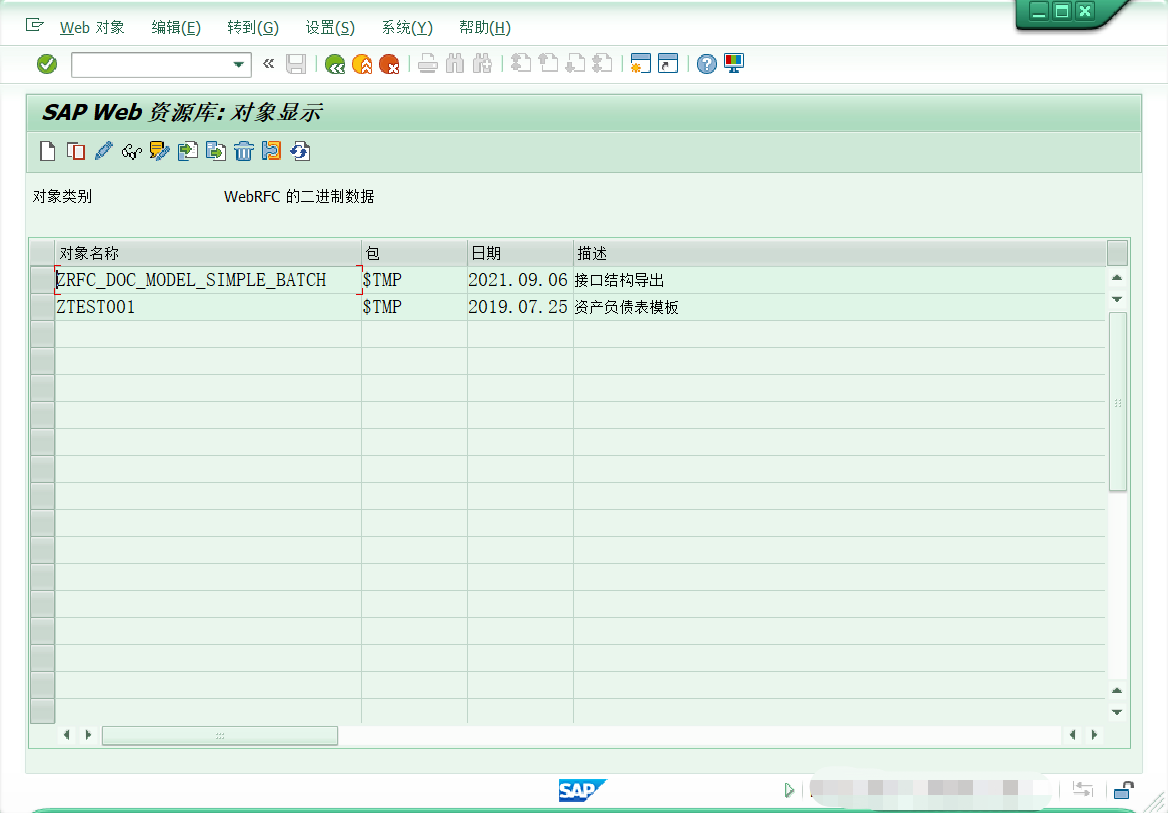Click the Create New Session icon
The height and width of the screenshot is (813, 1168).
(641, 64)
